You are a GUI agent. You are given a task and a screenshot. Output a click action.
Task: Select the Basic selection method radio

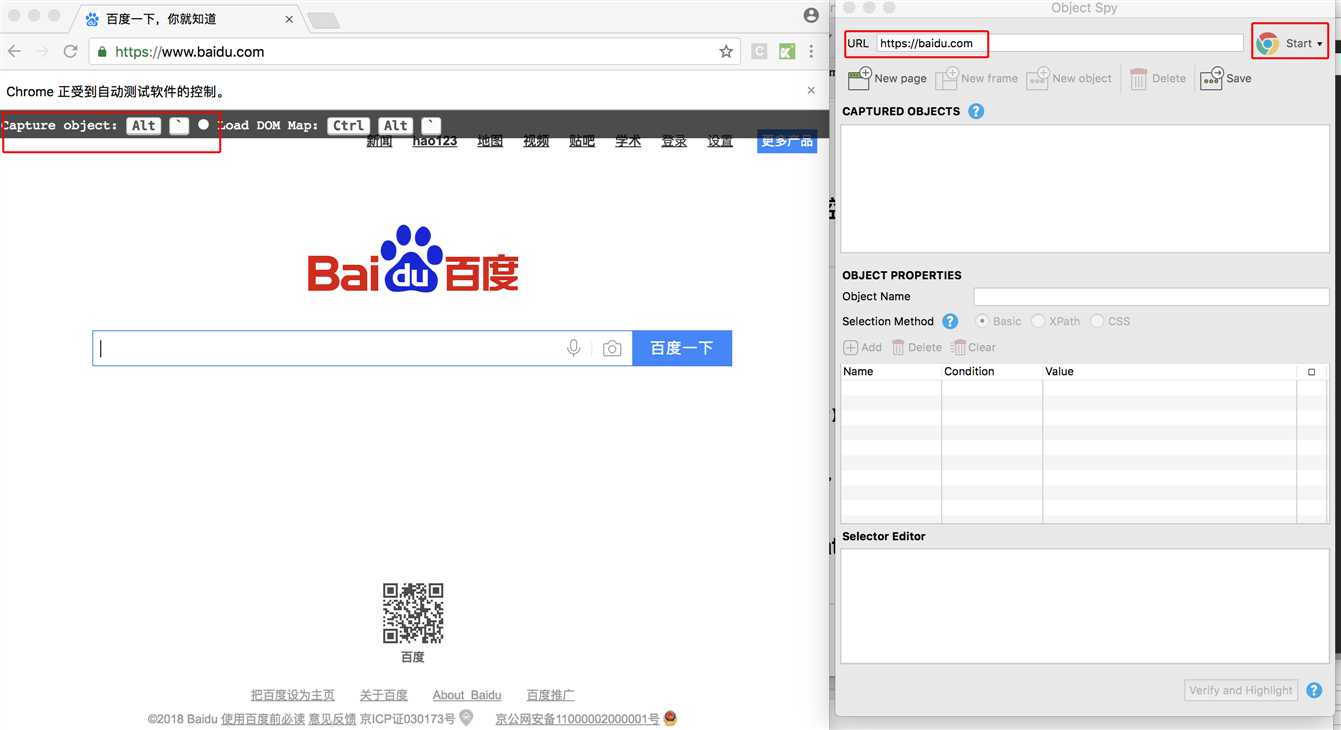[x=982, y=321]
